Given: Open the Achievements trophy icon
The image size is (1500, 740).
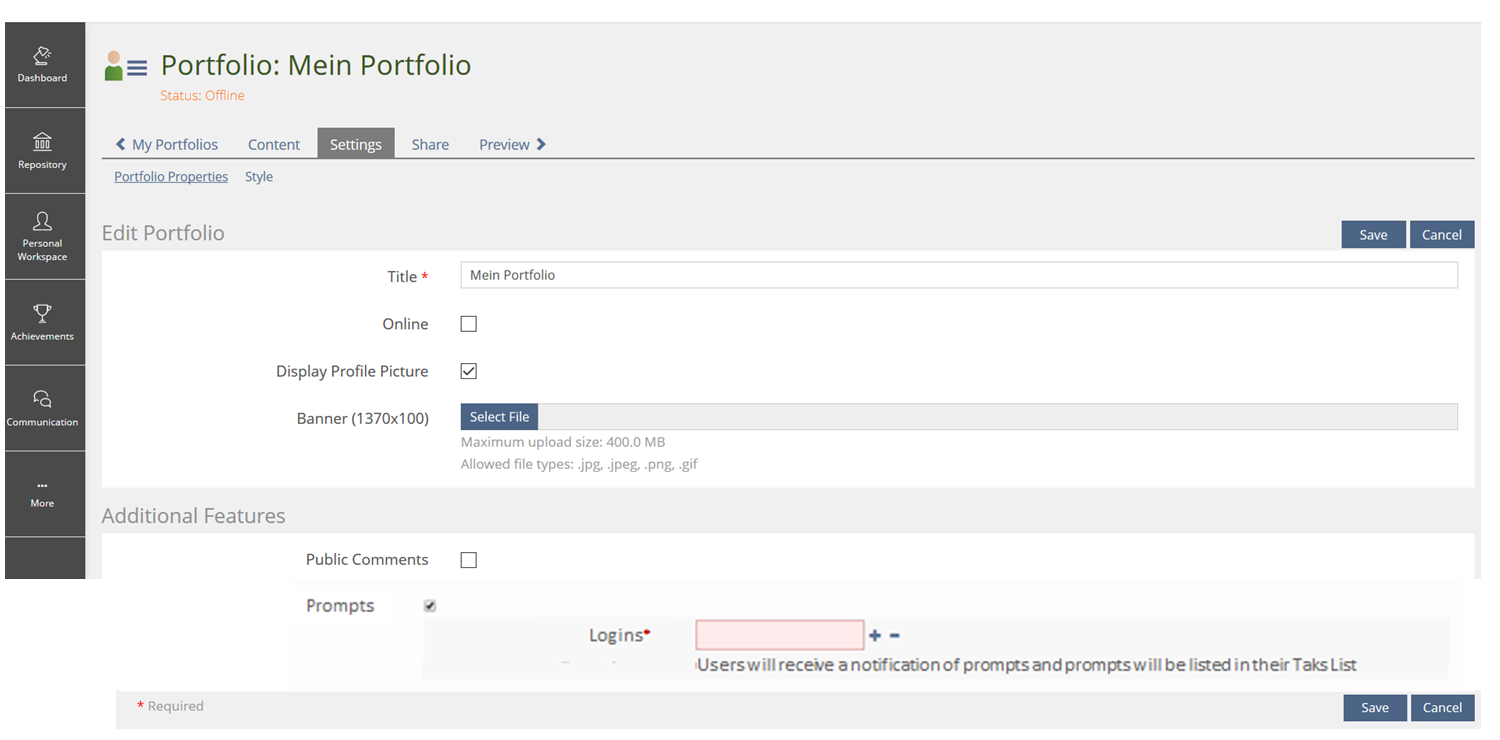Looking at the screenshot, I should pos(42,314).
